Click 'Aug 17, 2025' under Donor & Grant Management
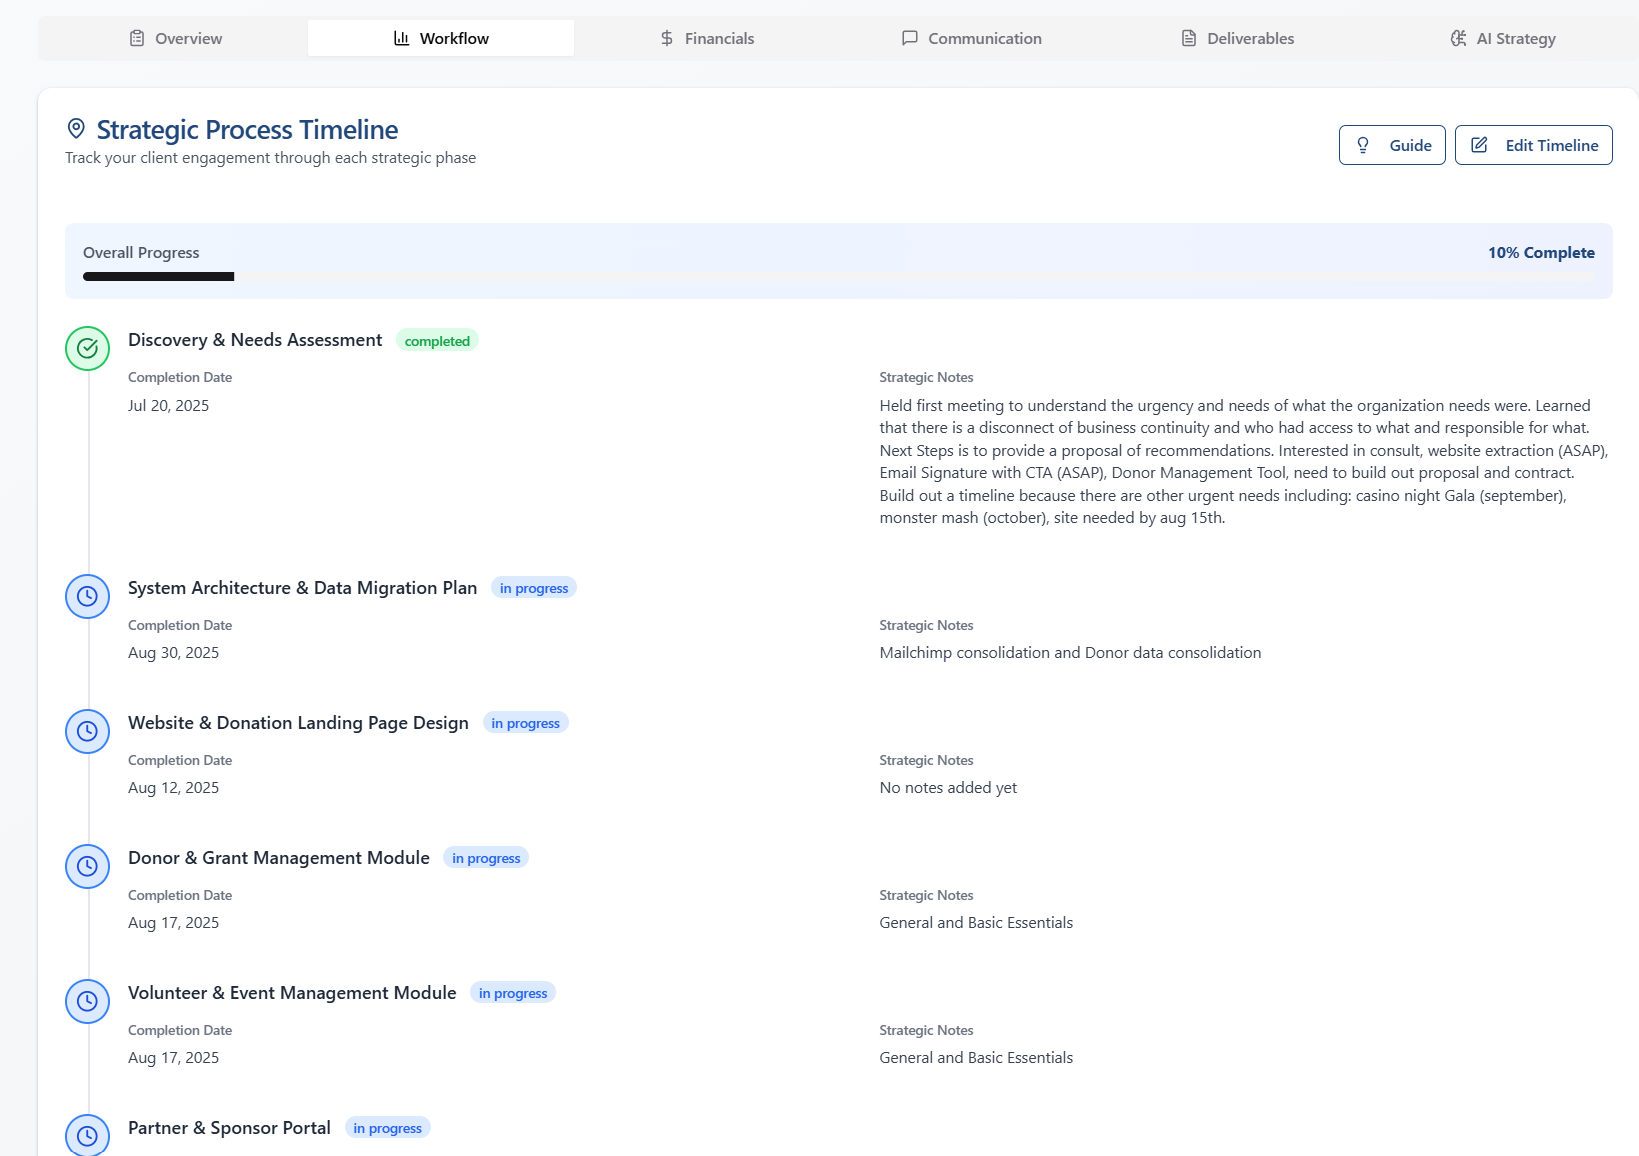 173,922
